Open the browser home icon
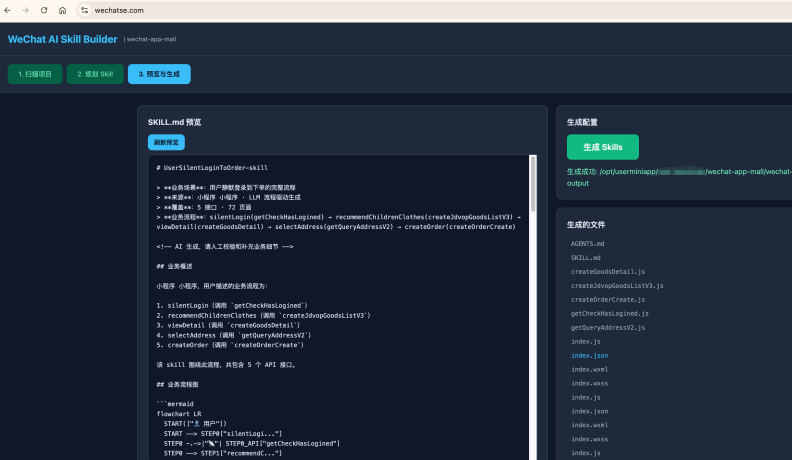Image resolution: width=792 pixels, height=460 pixels. [x=62, y=10]
